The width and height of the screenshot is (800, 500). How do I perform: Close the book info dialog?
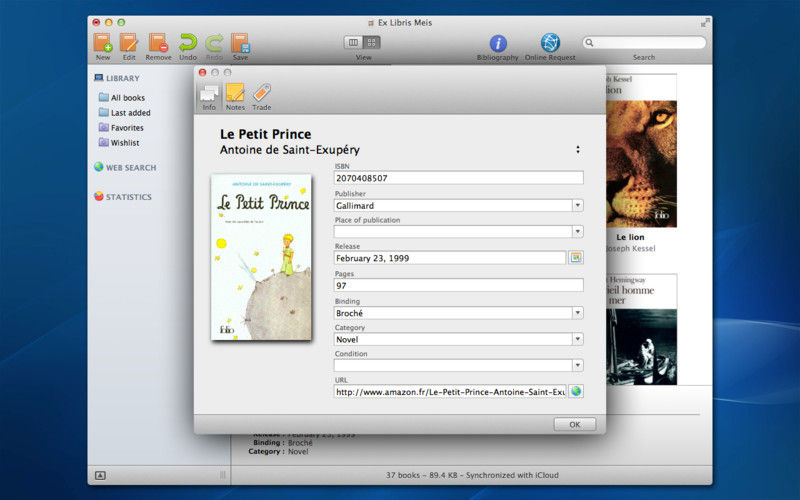(202, 72)
